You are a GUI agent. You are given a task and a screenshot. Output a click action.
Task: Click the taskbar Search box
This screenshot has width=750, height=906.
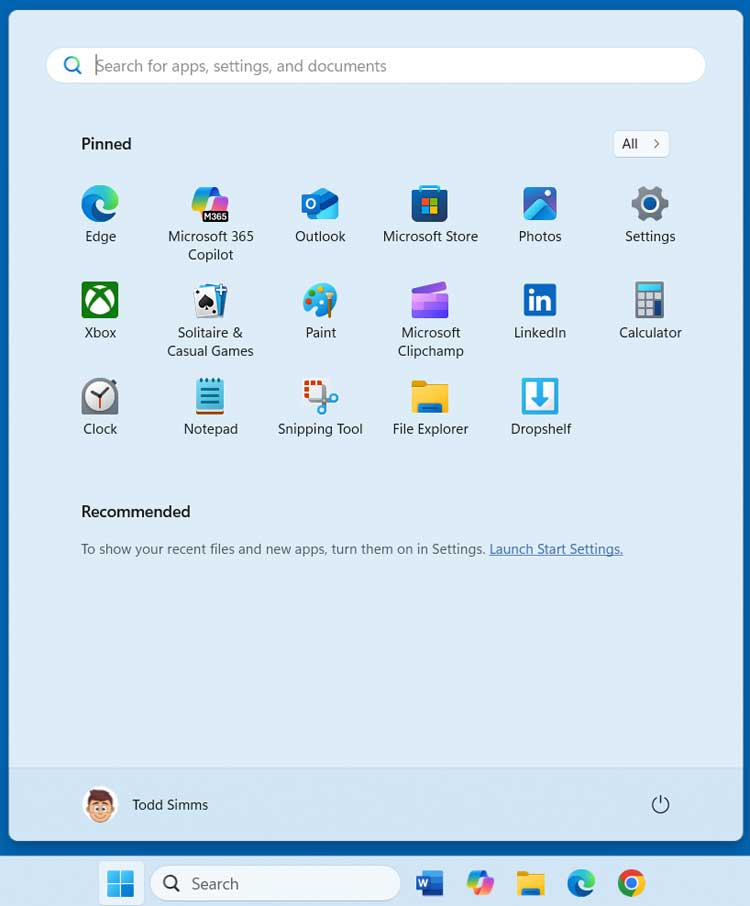[x=275, y=883]
